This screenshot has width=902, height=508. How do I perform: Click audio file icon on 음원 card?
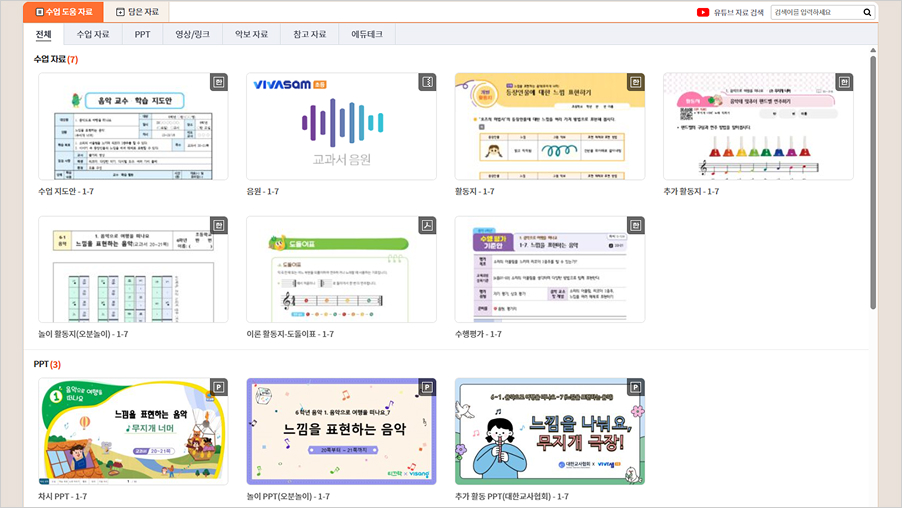[x=427, y=82]
